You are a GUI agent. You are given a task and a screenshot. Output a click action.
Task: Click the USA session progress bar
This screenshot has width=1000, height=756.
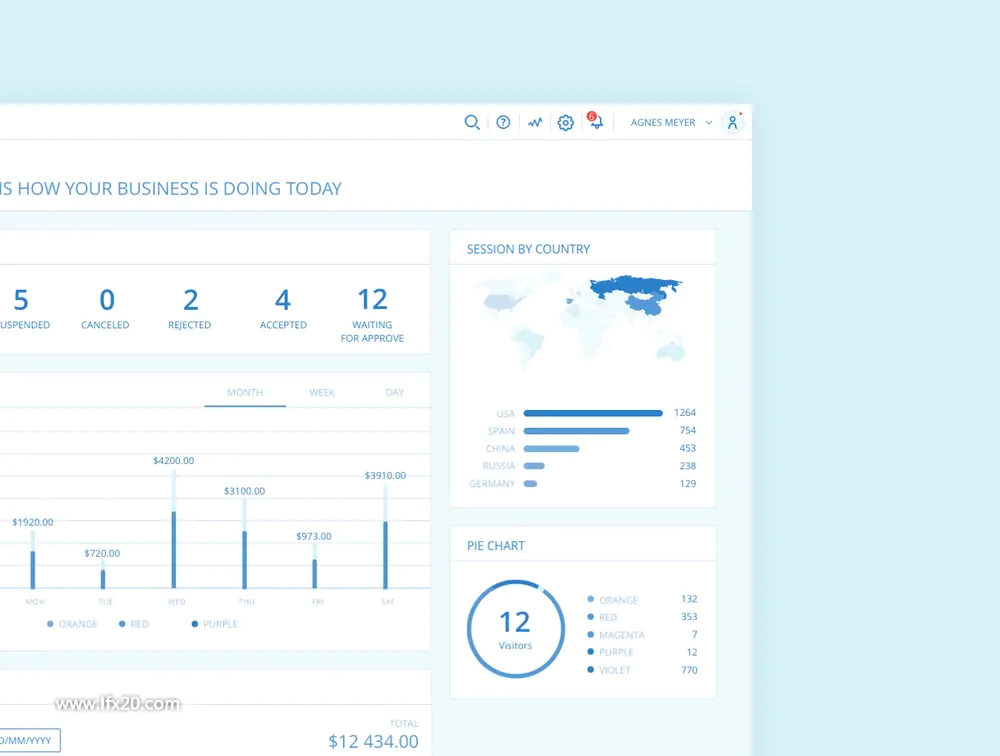click(x=593, y=413)
